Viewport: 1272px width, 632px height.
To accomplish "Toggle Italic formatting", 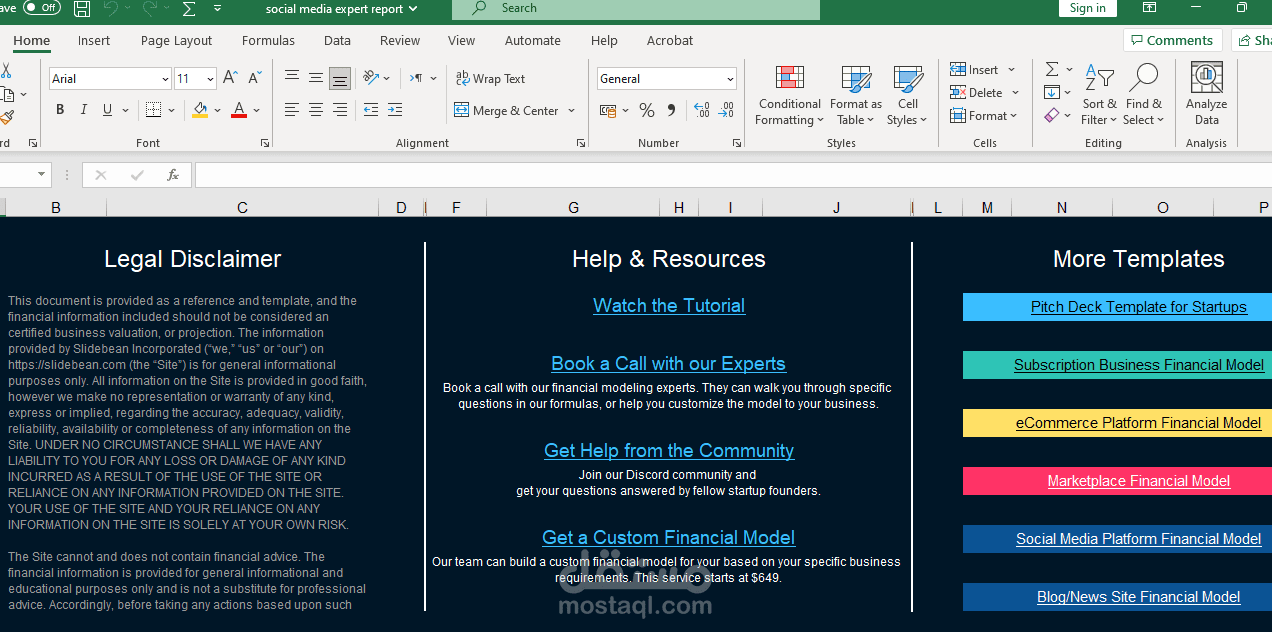I will pos(84,110).
